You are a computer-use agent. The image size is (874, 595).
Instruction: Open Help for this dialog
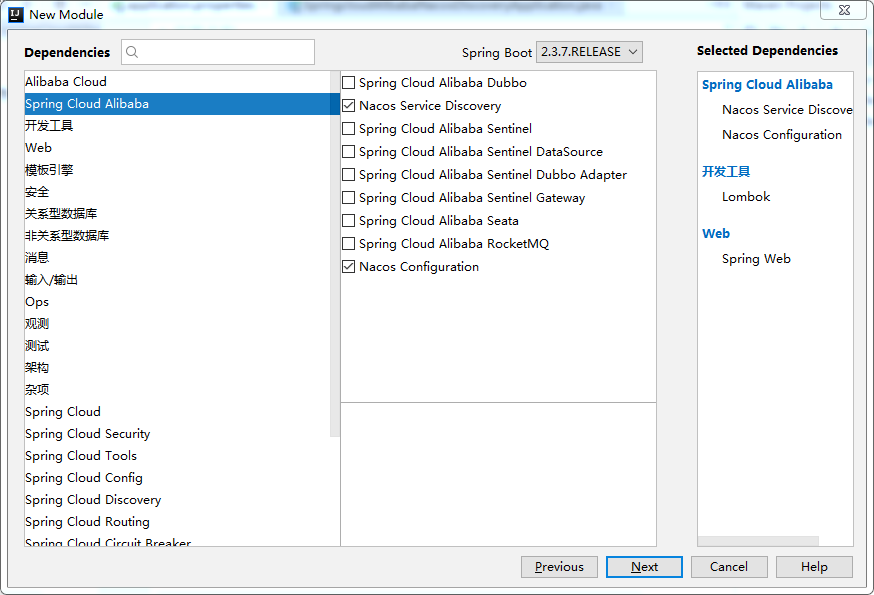click(x=814, y=567)
